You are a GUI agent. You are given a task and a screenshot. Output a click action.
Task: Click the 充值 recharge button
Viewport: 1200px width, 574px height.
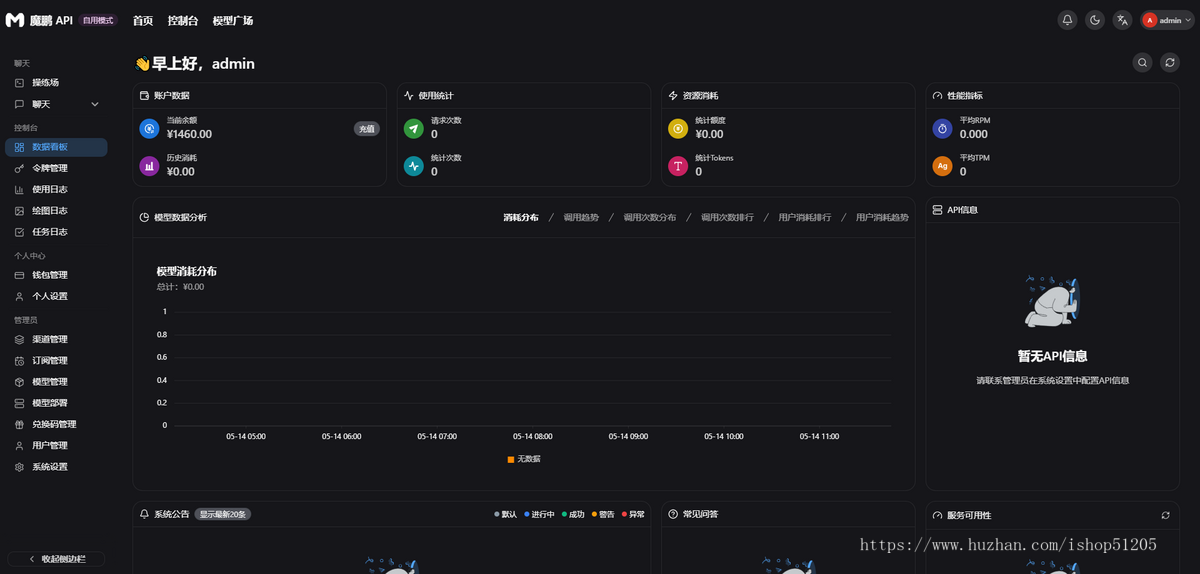[x=367, y=129]
